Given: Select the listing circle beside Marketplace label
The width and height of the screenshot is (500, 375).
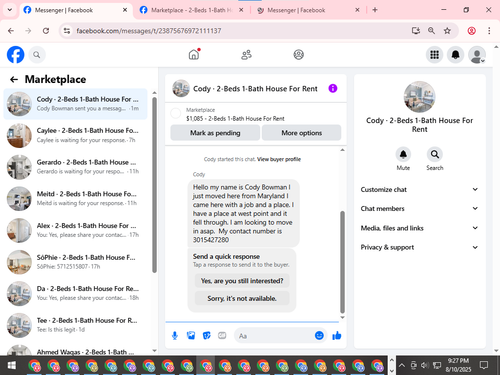Looking at the screenshot, I should [x=176, y=113].
